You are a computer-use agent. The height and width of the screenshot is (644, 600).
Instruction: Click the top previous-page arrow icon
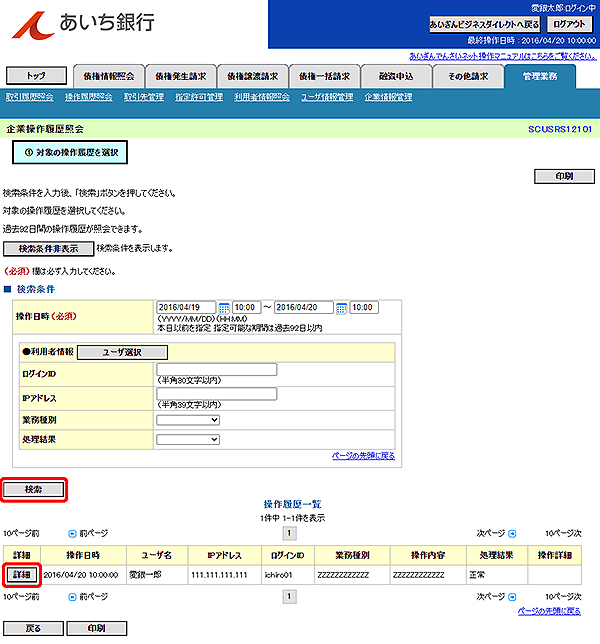pos(72,534)
